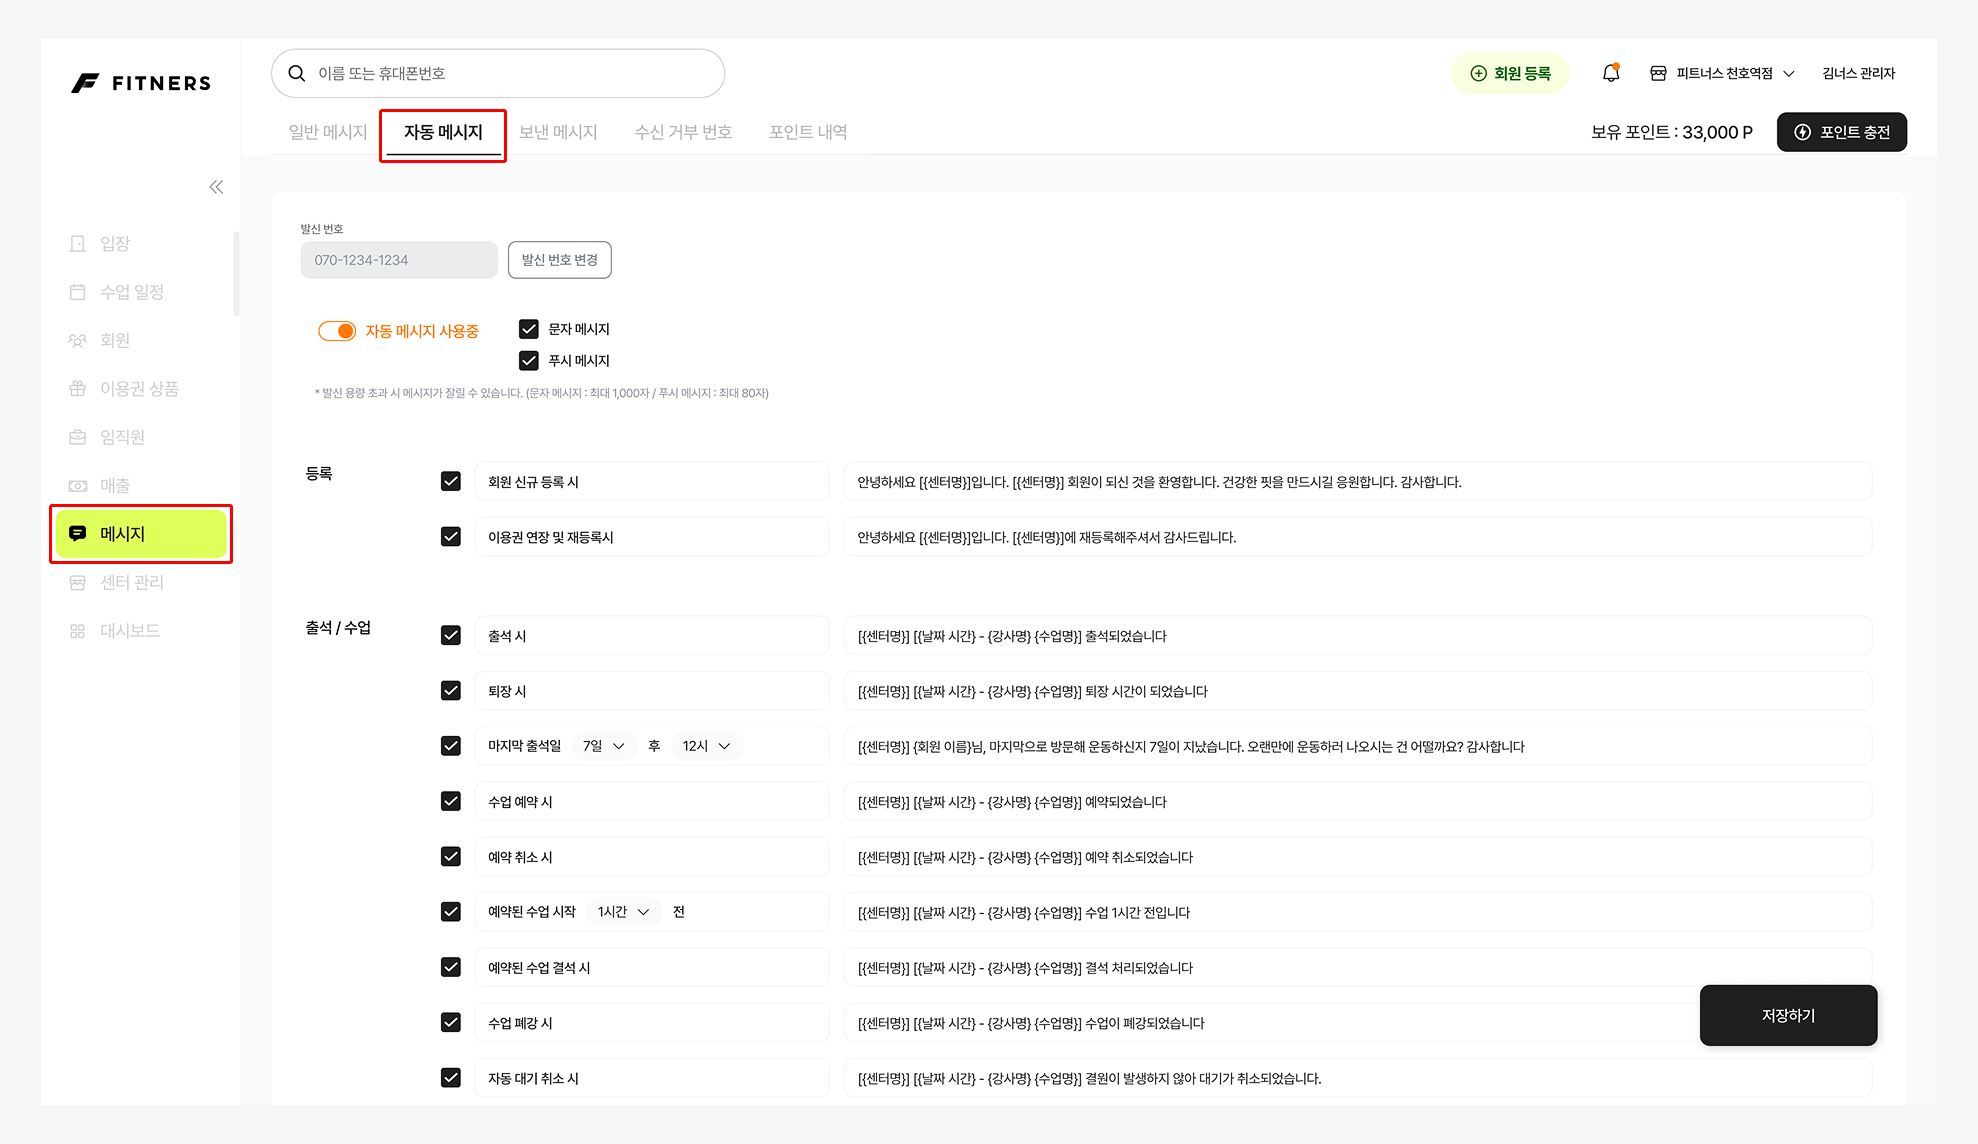1978x1144 pixels.
Task: Open the 7일 days dropdown
Action: [604, 746]
